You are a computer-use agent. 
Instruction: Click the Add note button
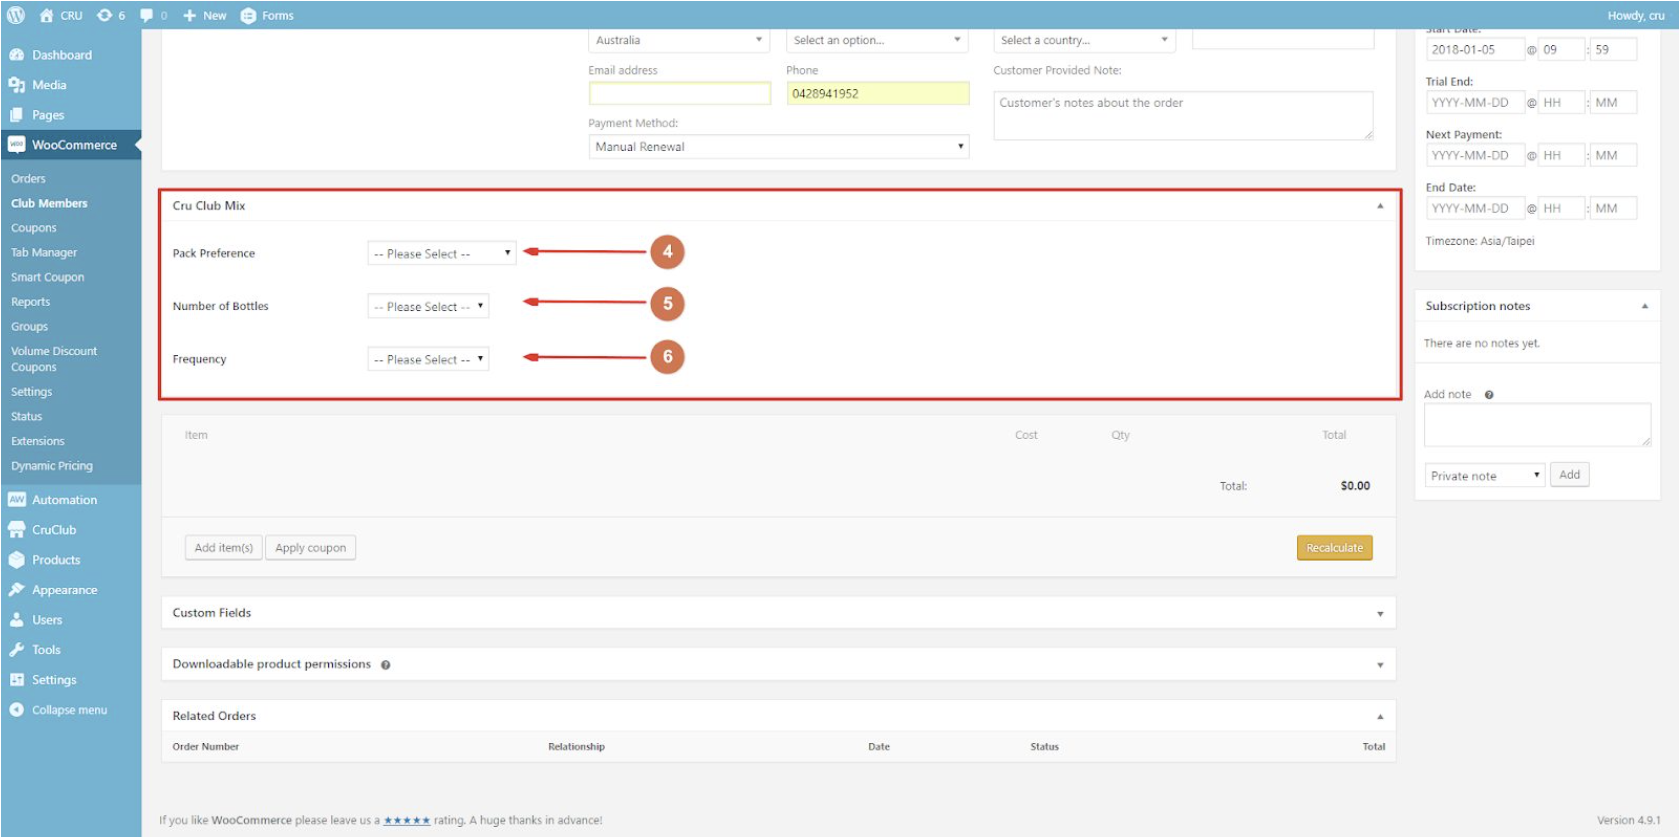tap(1570, 475)
